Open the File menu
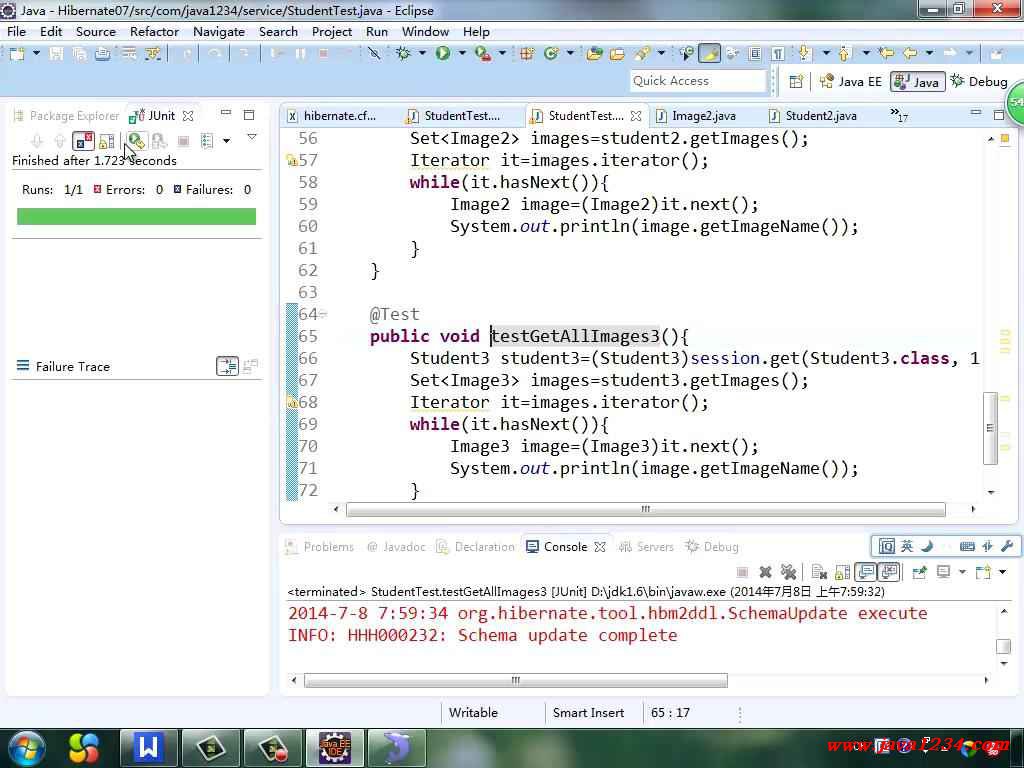This screenshot has height=768, width=1024. coord(16,31)
